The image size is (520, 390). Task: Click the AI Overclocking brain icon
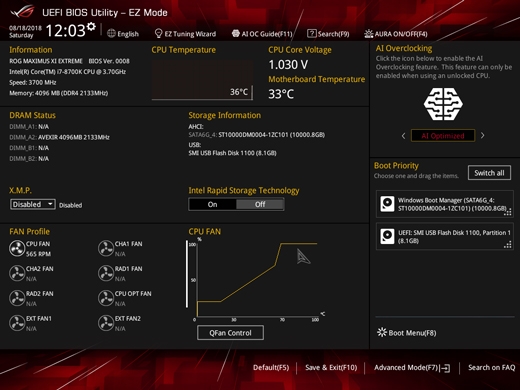click(x=443, y=104)
